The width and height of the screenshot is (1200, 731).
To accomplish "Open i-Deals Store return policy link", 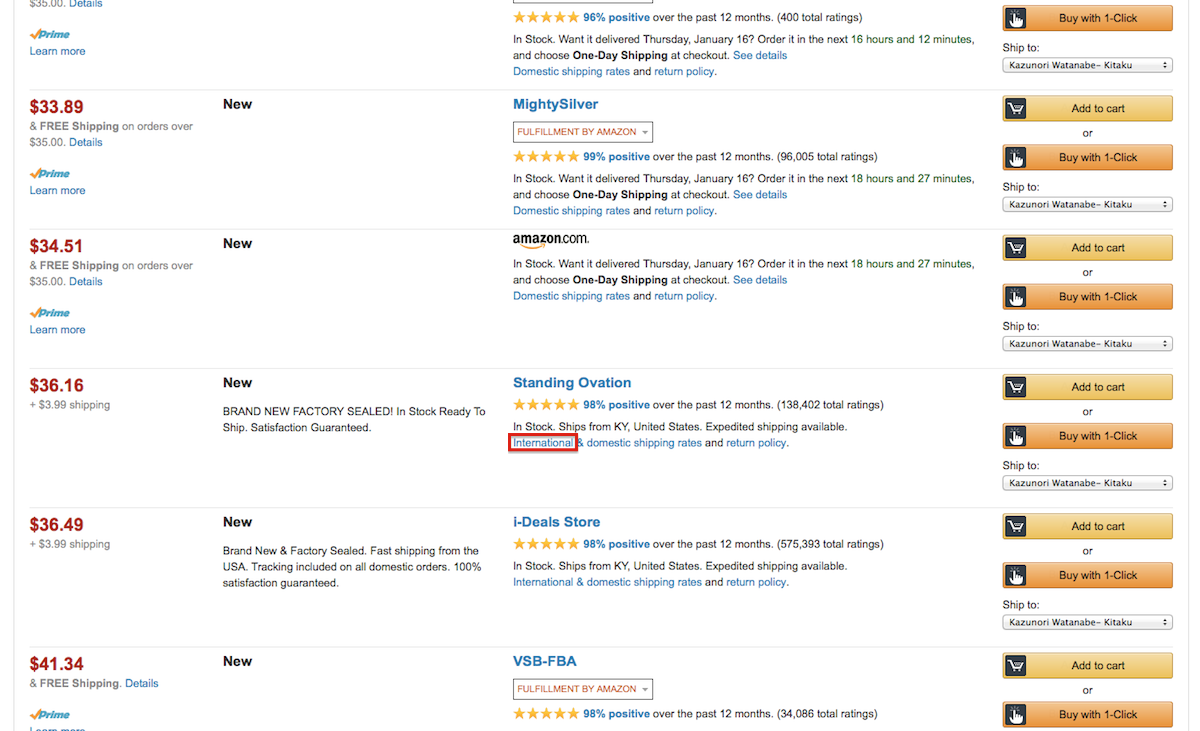I will coord(756,582).
